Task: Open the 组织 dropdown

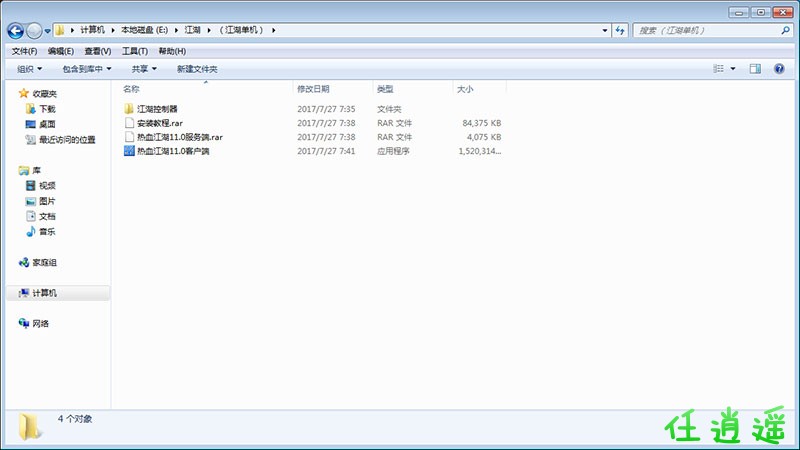Action: coord(30,69)
